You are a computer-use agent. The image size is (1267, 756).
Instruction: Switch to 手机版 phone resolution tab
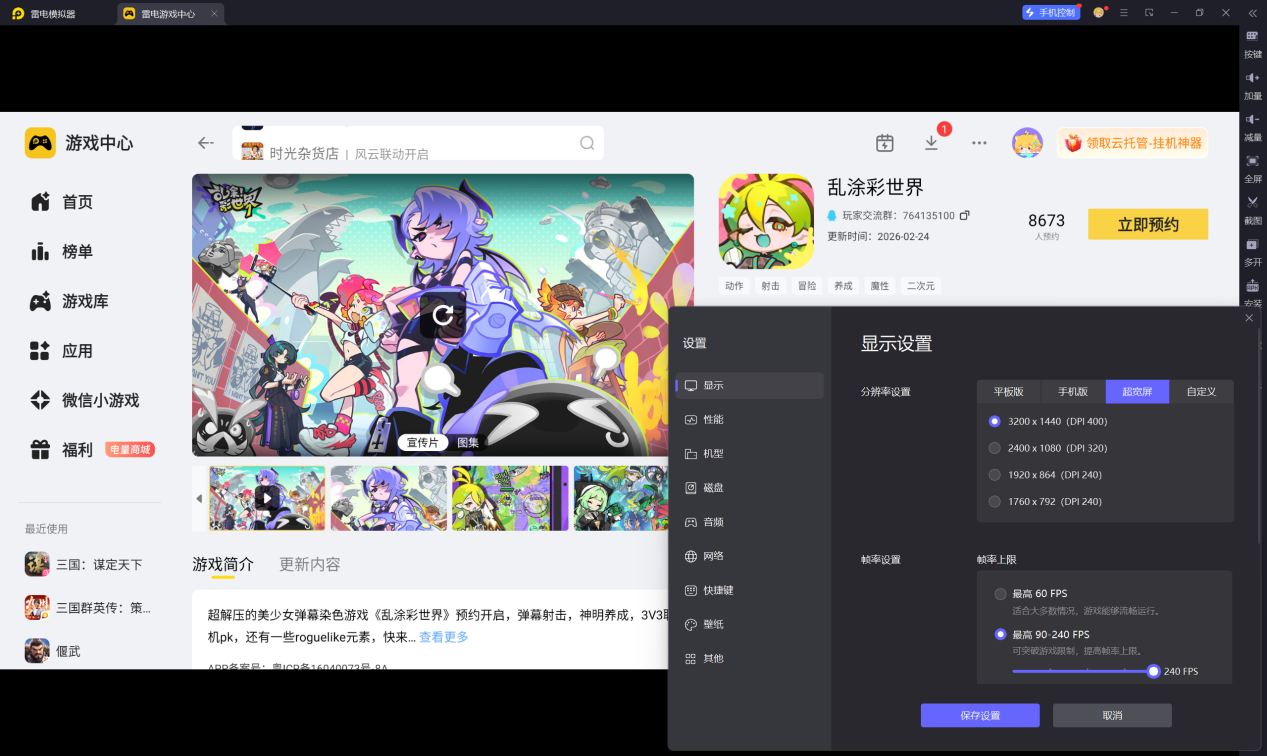pos(1074,392)
